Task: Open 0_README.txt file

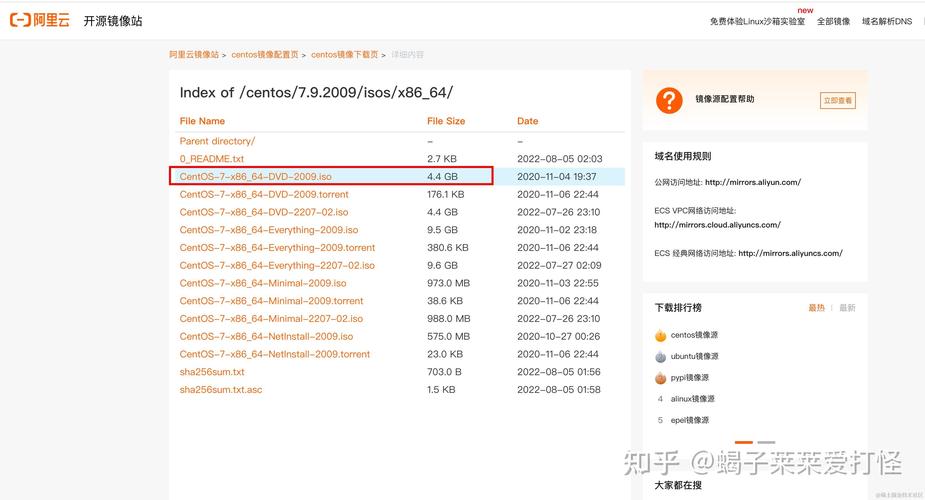Action: click(x=212, y=159)
